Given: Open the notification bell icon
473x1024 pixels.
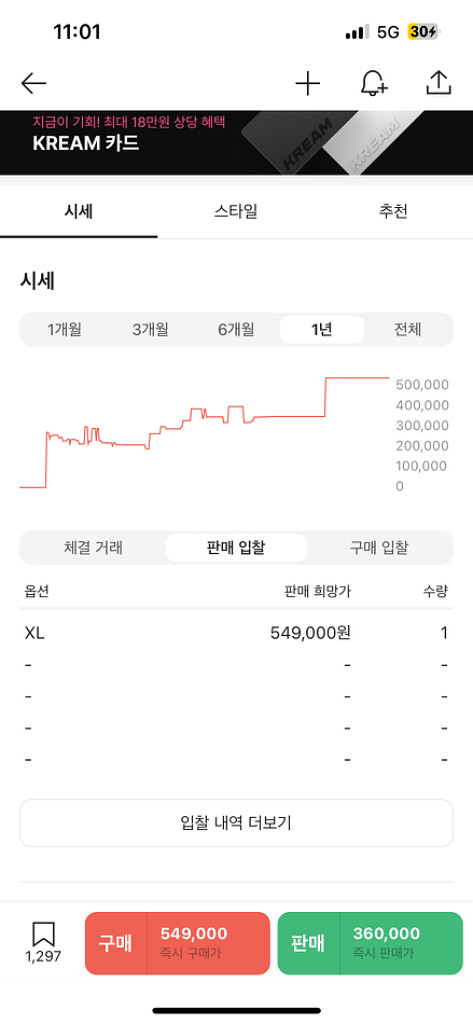Looking at the screenshot, I should pos(374,84).
